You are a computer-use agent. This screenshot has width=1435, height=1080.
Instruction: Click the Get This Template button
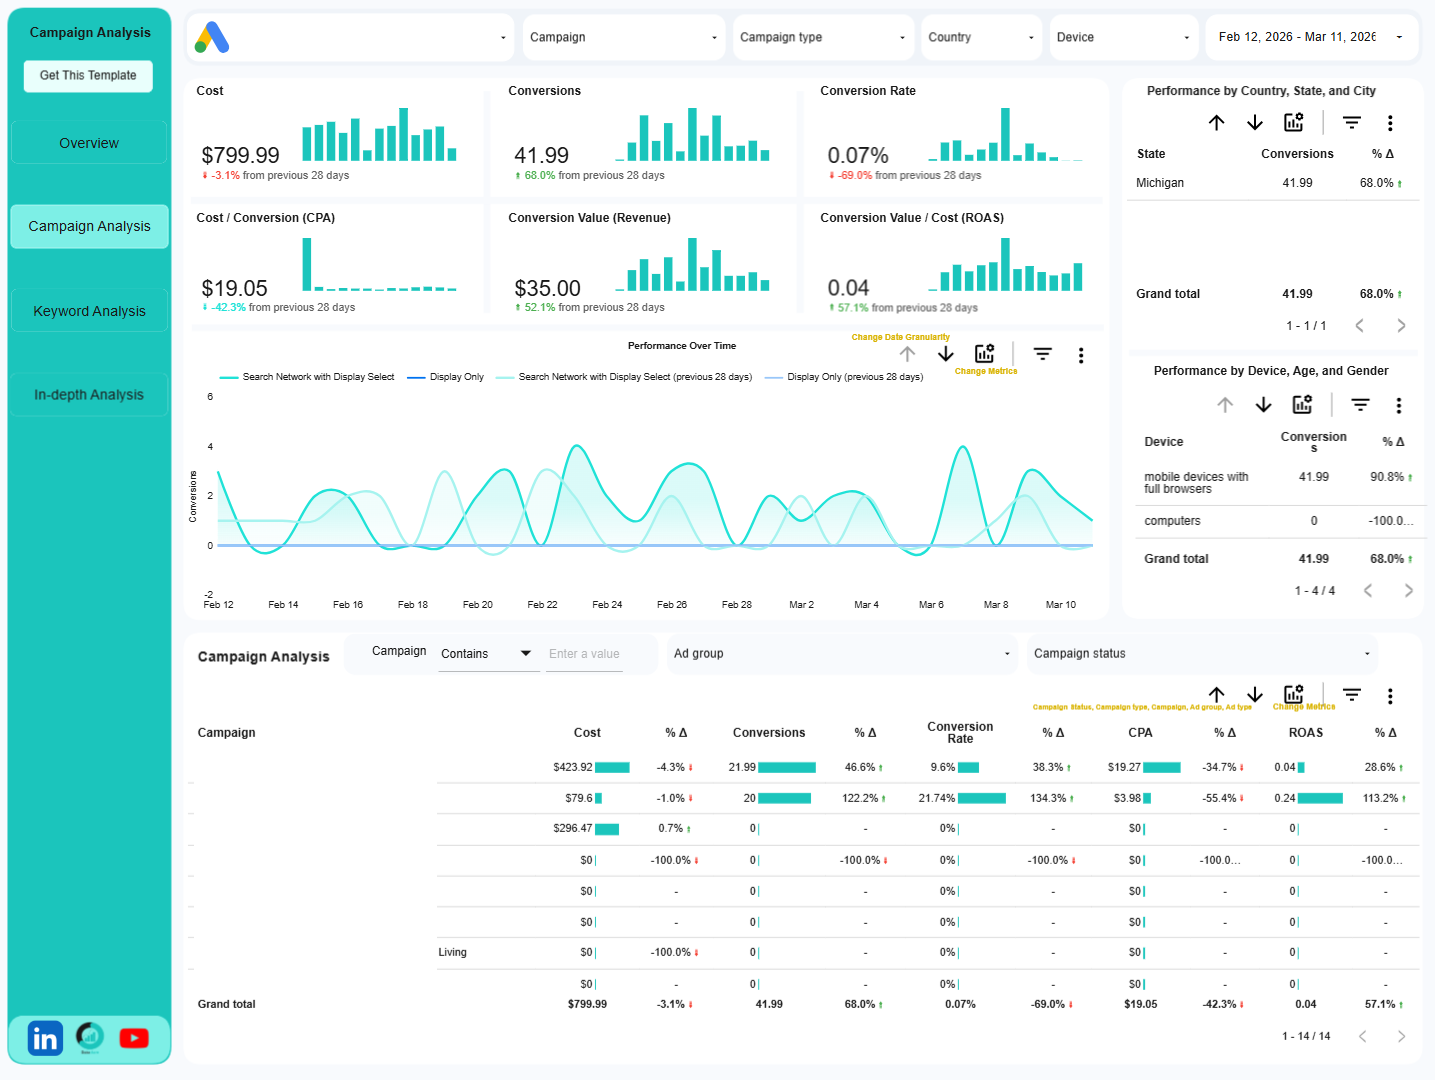point(87,75)
